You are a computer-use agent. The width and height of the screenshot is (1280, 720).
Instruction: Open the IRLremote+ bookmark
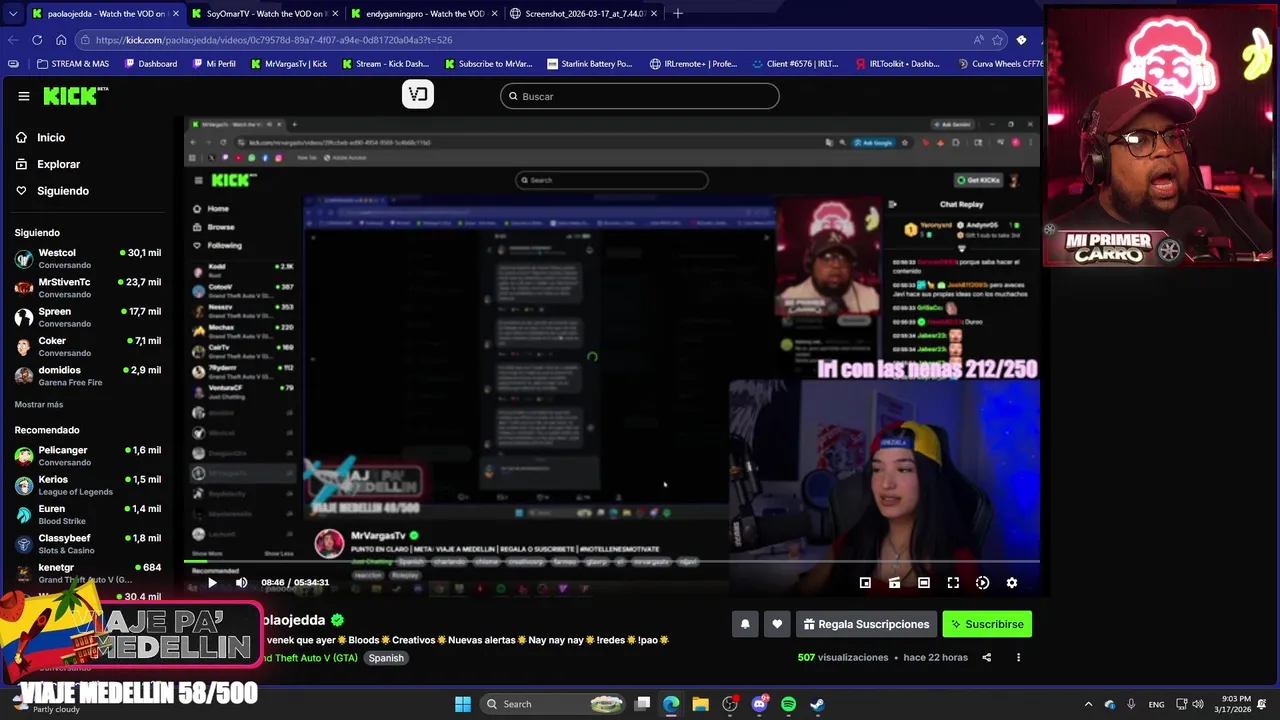694,64
